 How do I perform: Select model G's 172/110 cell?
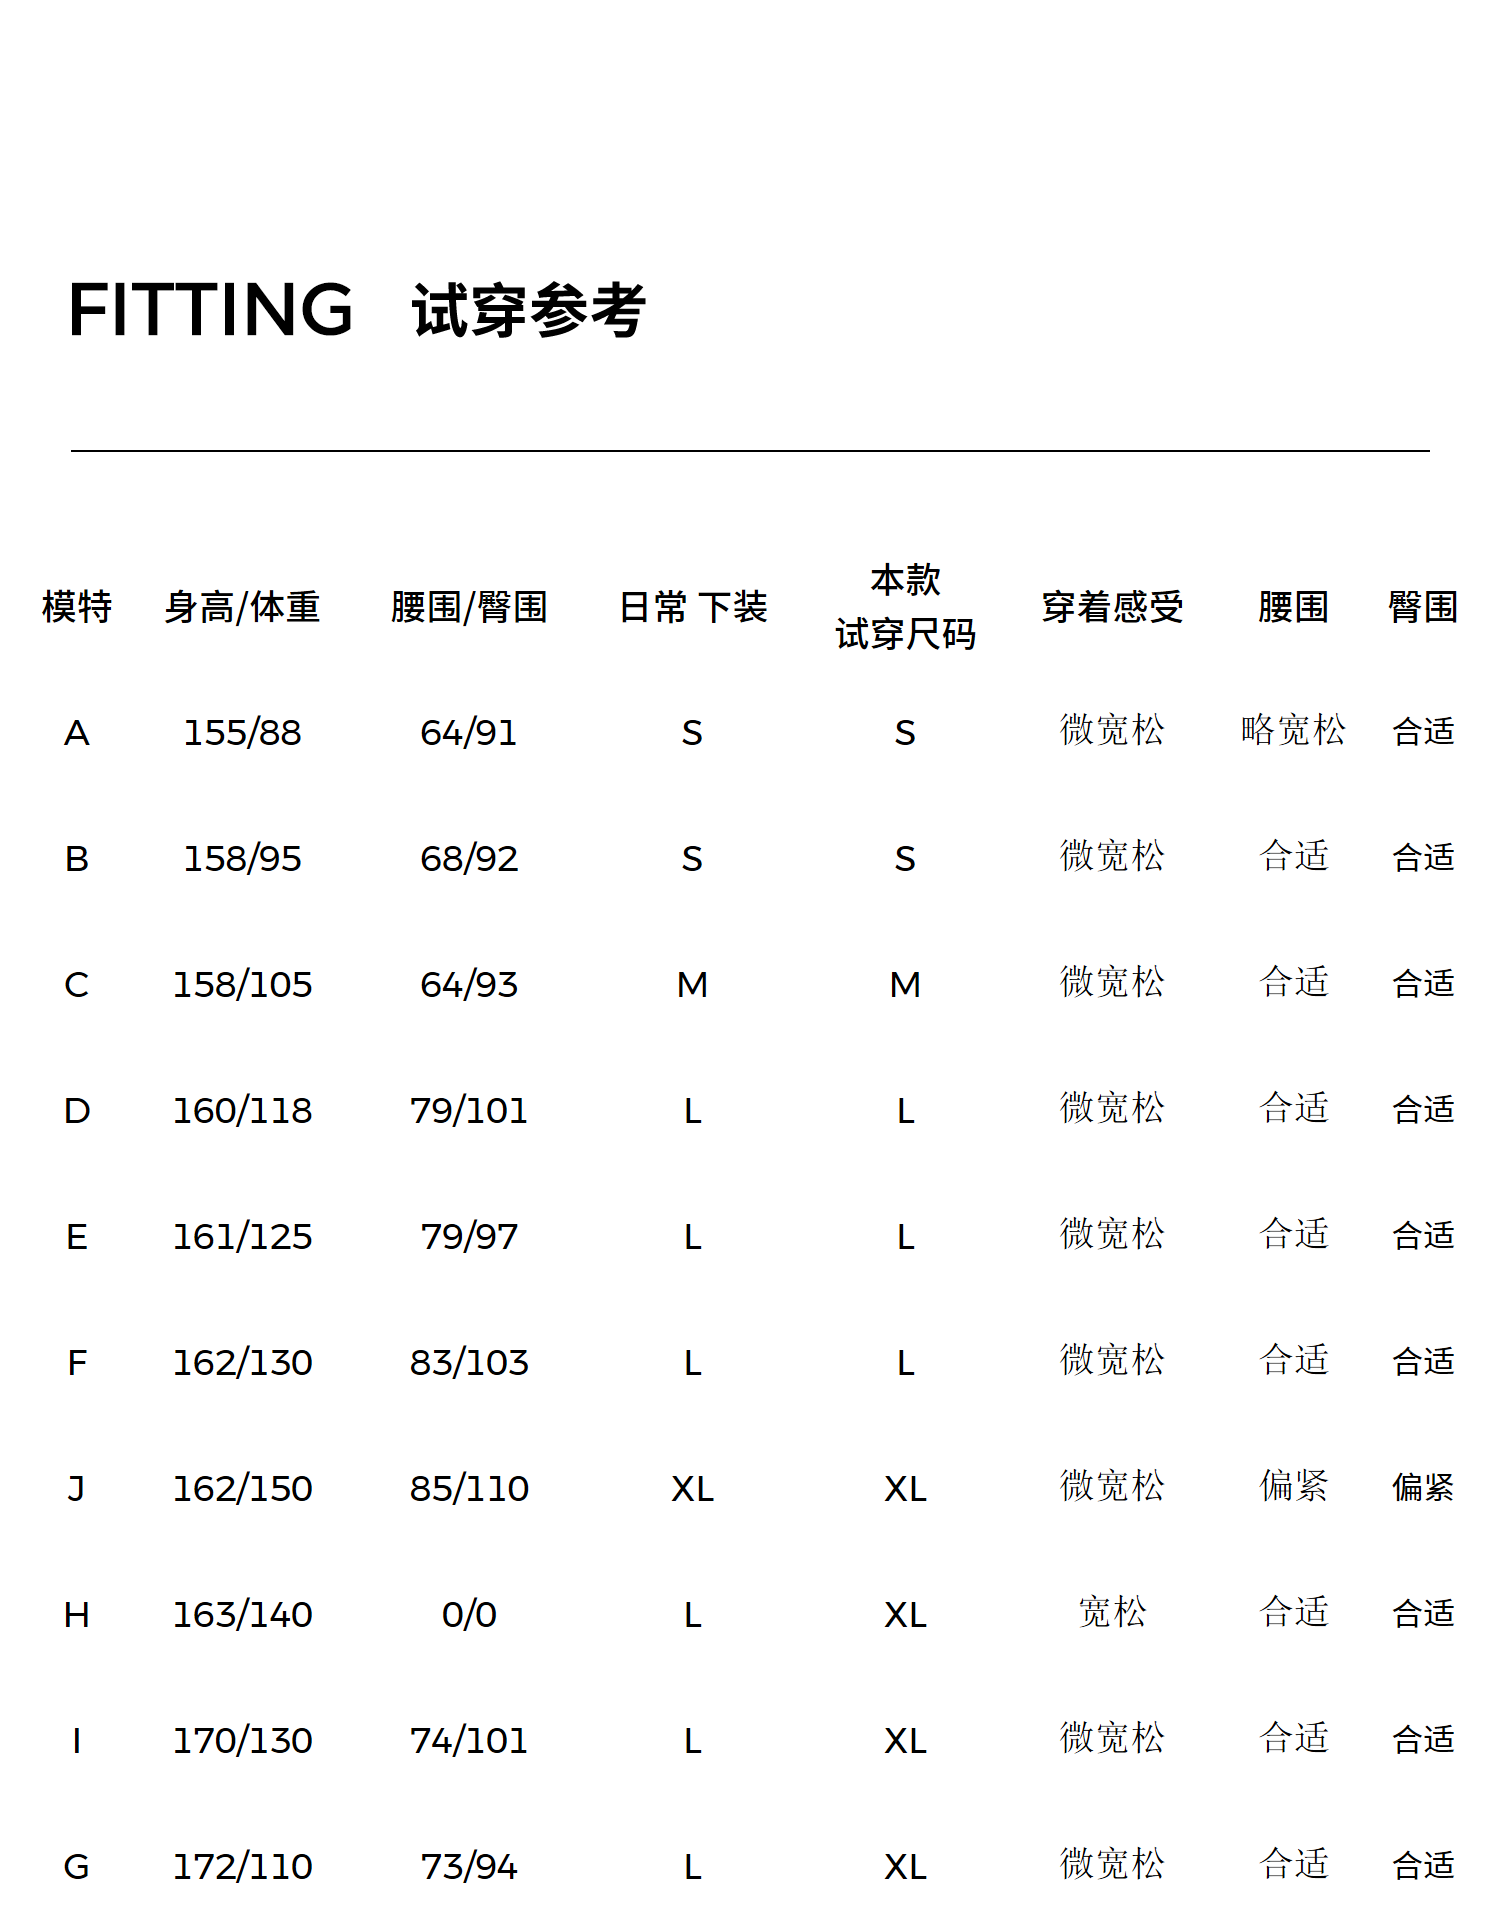(242, 1867)
